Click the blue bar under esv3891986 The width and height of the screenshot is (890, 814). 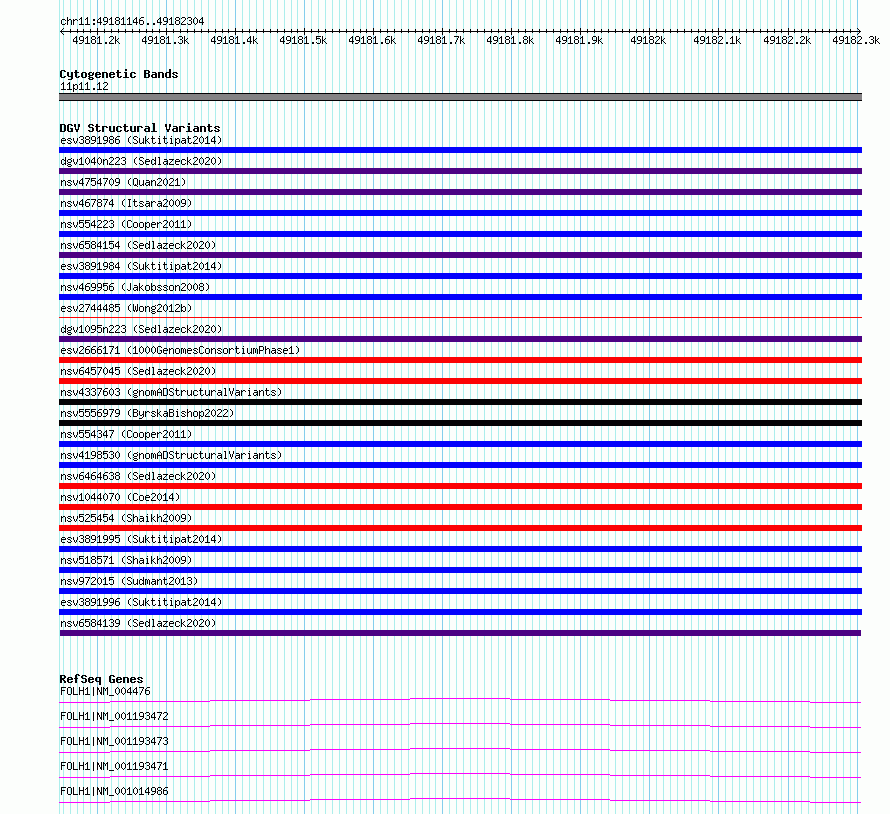pyautogui.click(x=460, y=150)
